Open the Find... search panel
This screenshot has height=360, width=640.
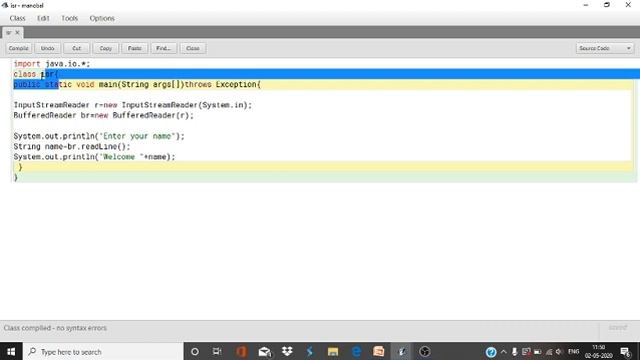click(x=163, y=48)
